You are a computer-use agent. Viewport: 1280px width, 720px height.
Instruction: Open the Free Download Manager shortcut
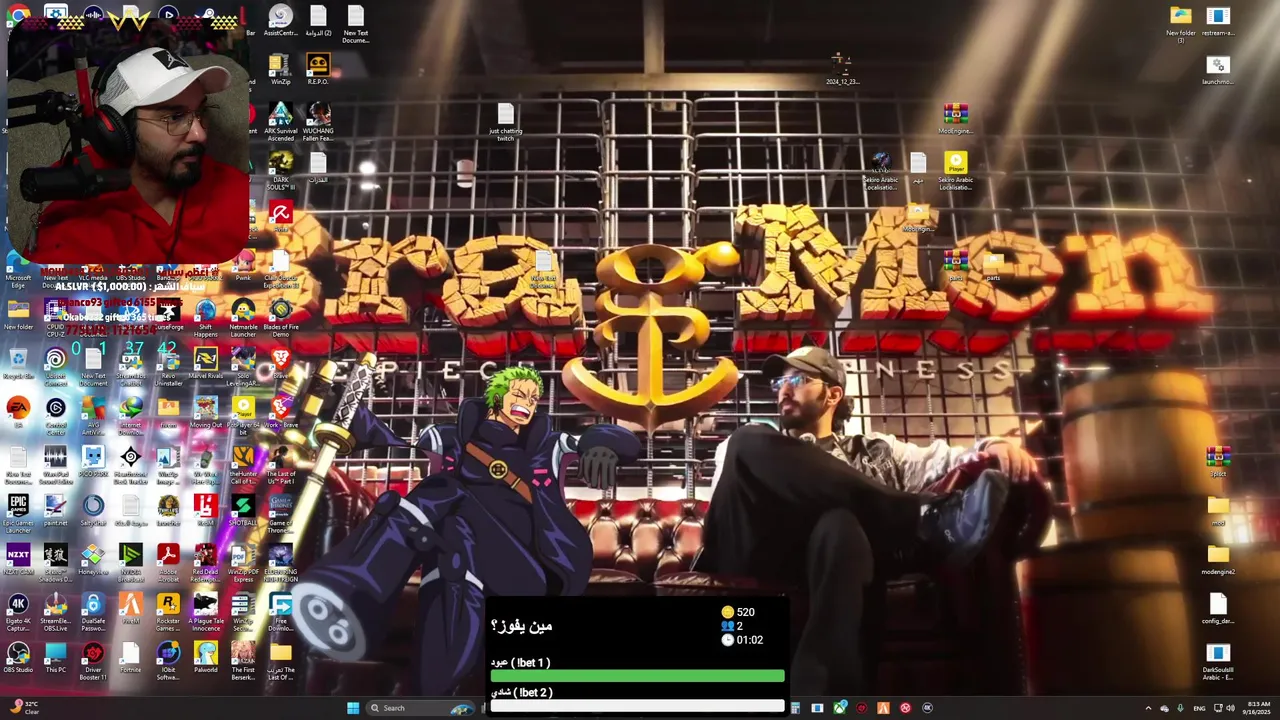281,612
